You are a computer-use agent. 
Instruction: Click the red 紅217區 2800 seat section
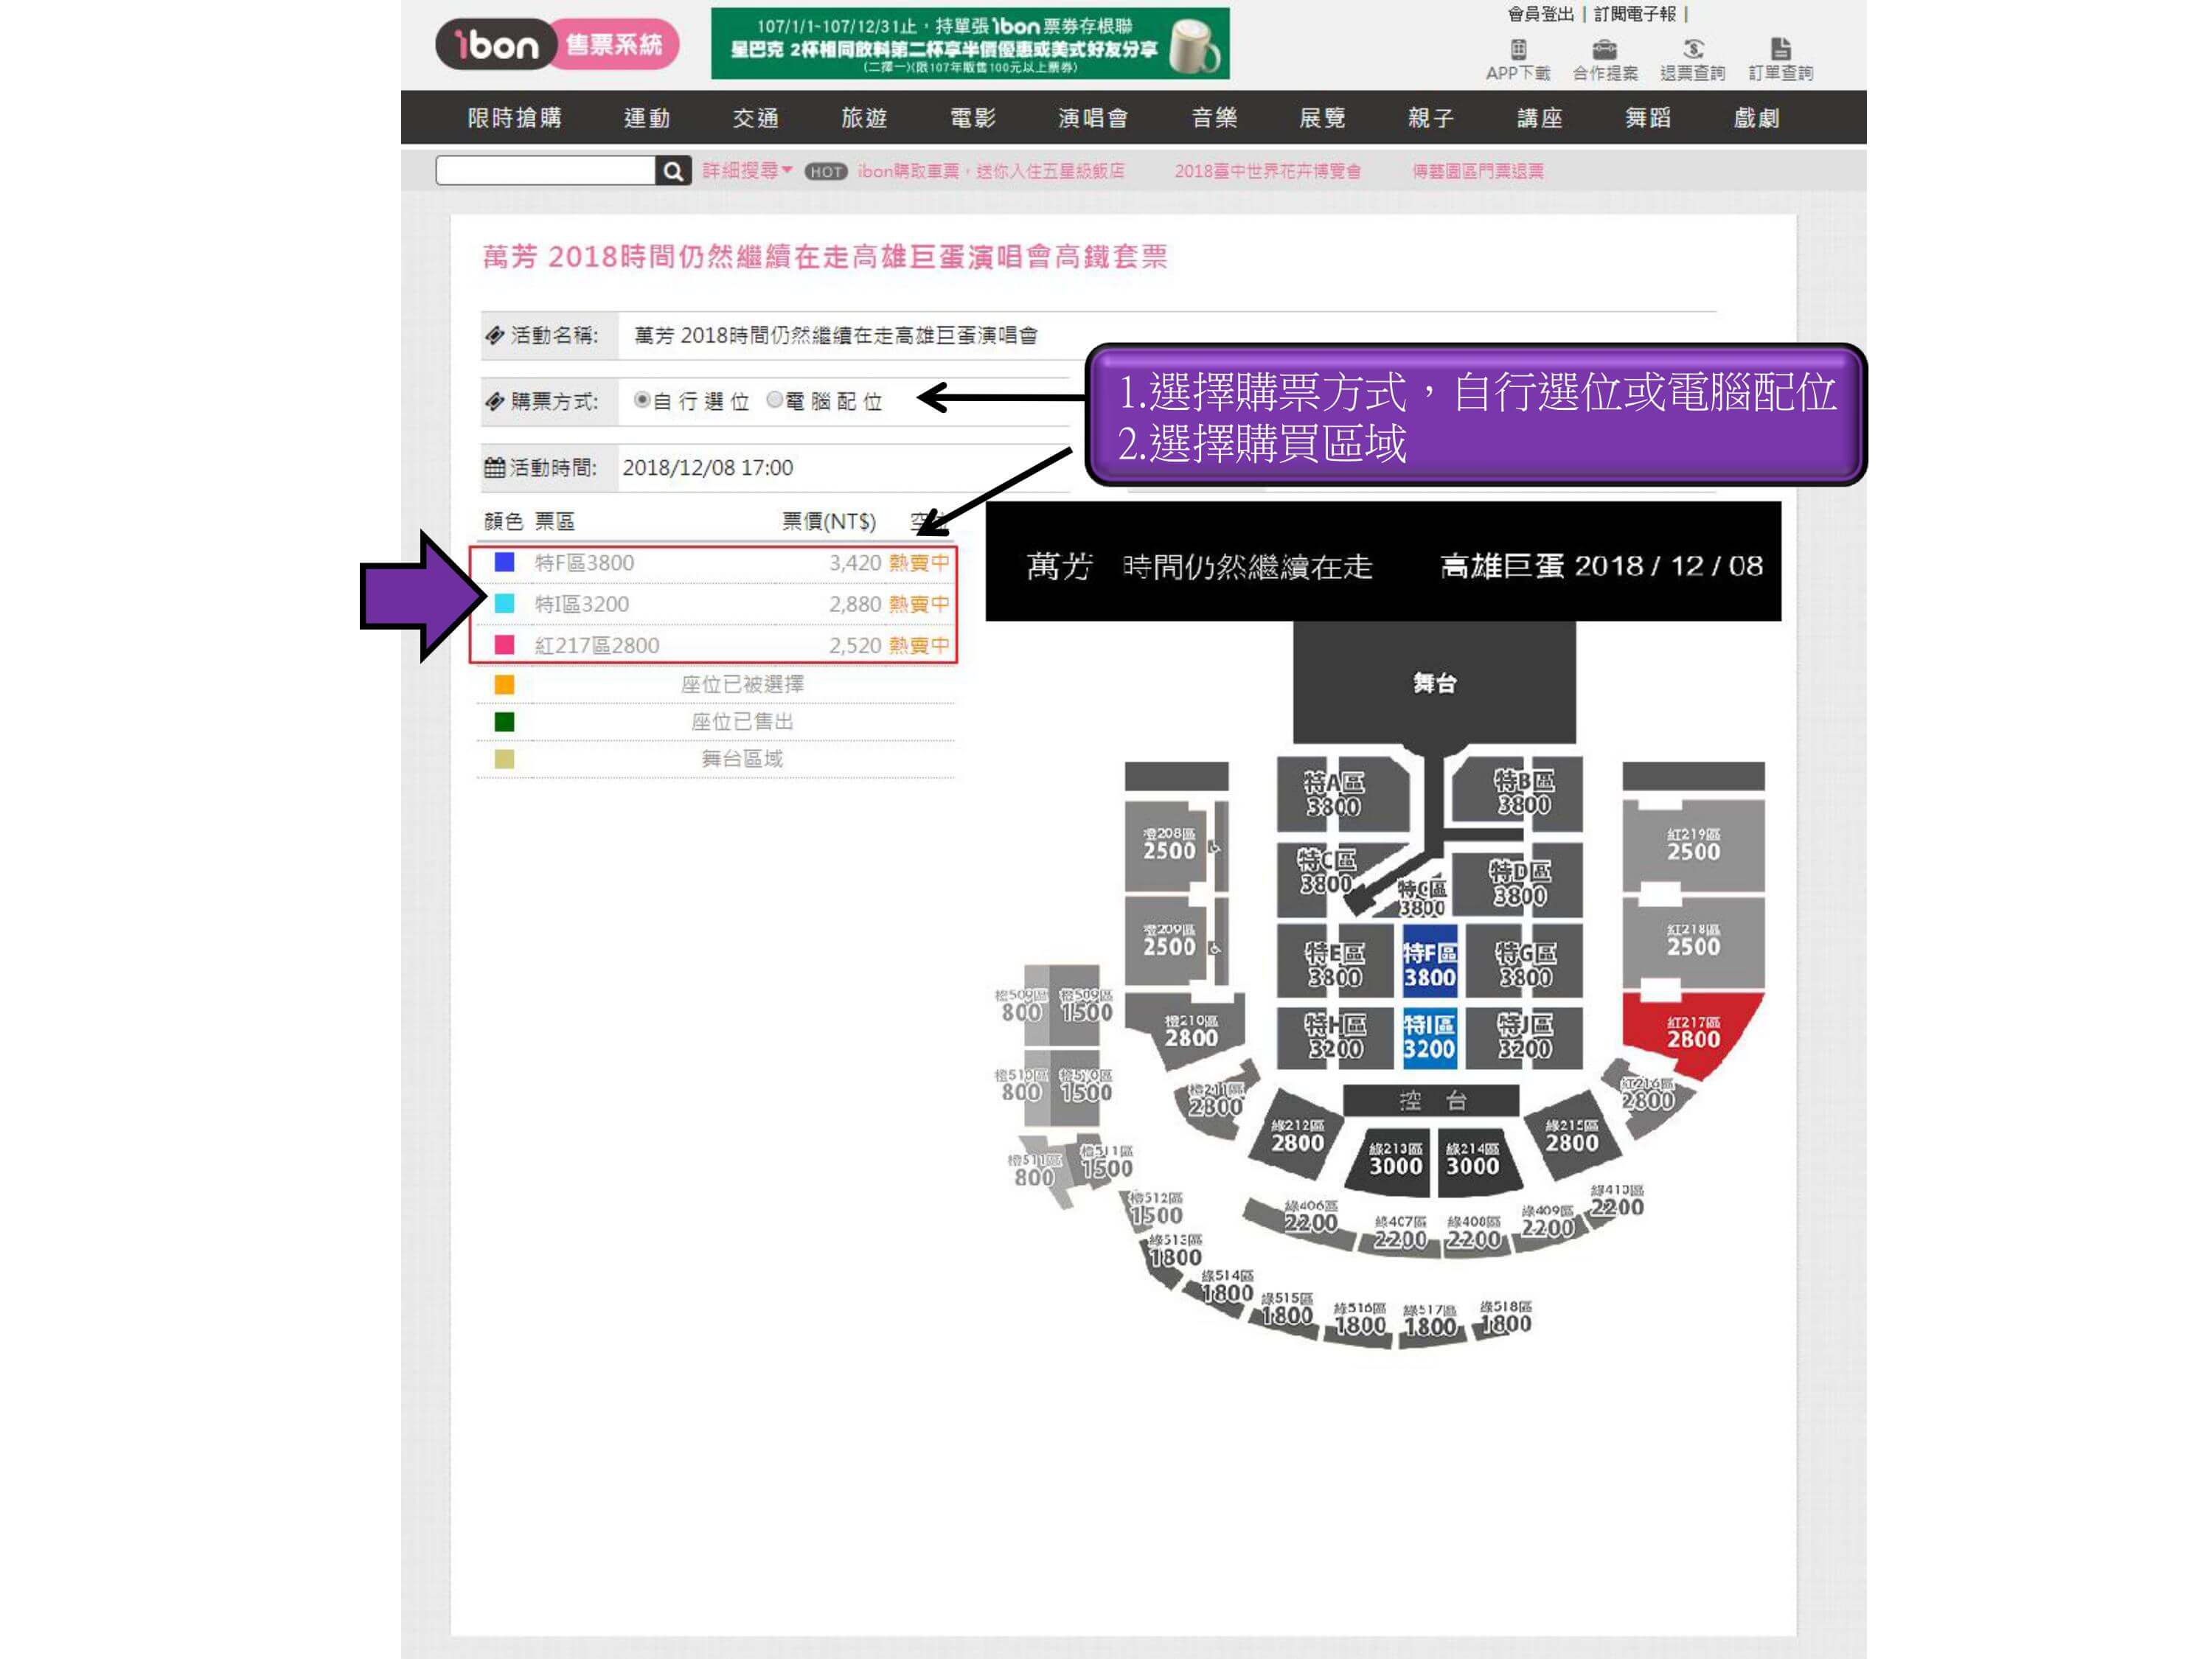point(1690,1032)
